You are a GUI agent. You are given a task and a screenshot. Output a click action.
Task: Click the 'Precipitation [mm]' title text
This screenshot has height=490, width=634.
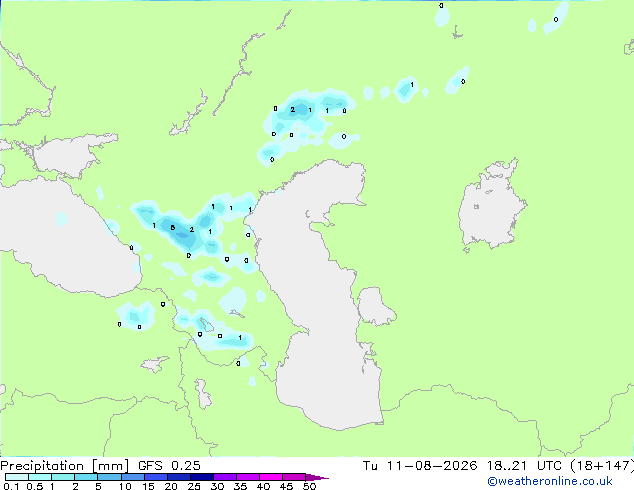click(65, 466)
